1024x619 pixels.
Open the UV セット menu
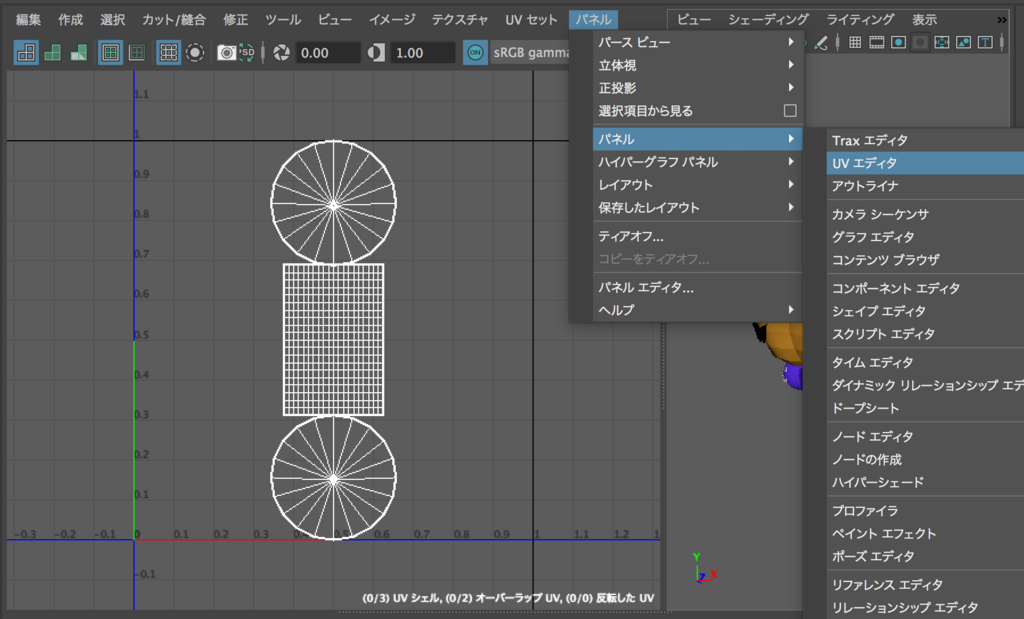[x=531, y=20]
